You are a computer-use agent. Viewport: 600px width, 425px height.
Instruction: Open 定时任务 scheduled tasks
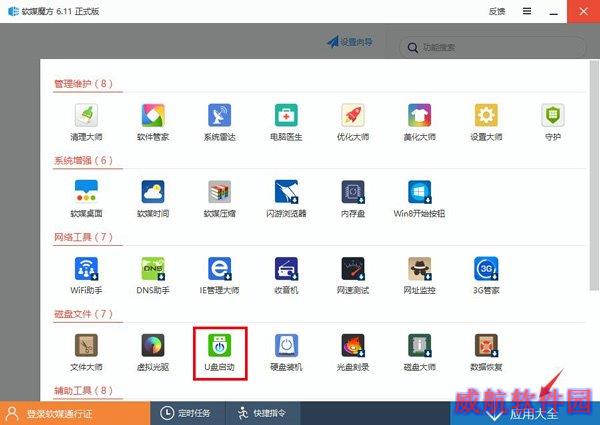188,413
